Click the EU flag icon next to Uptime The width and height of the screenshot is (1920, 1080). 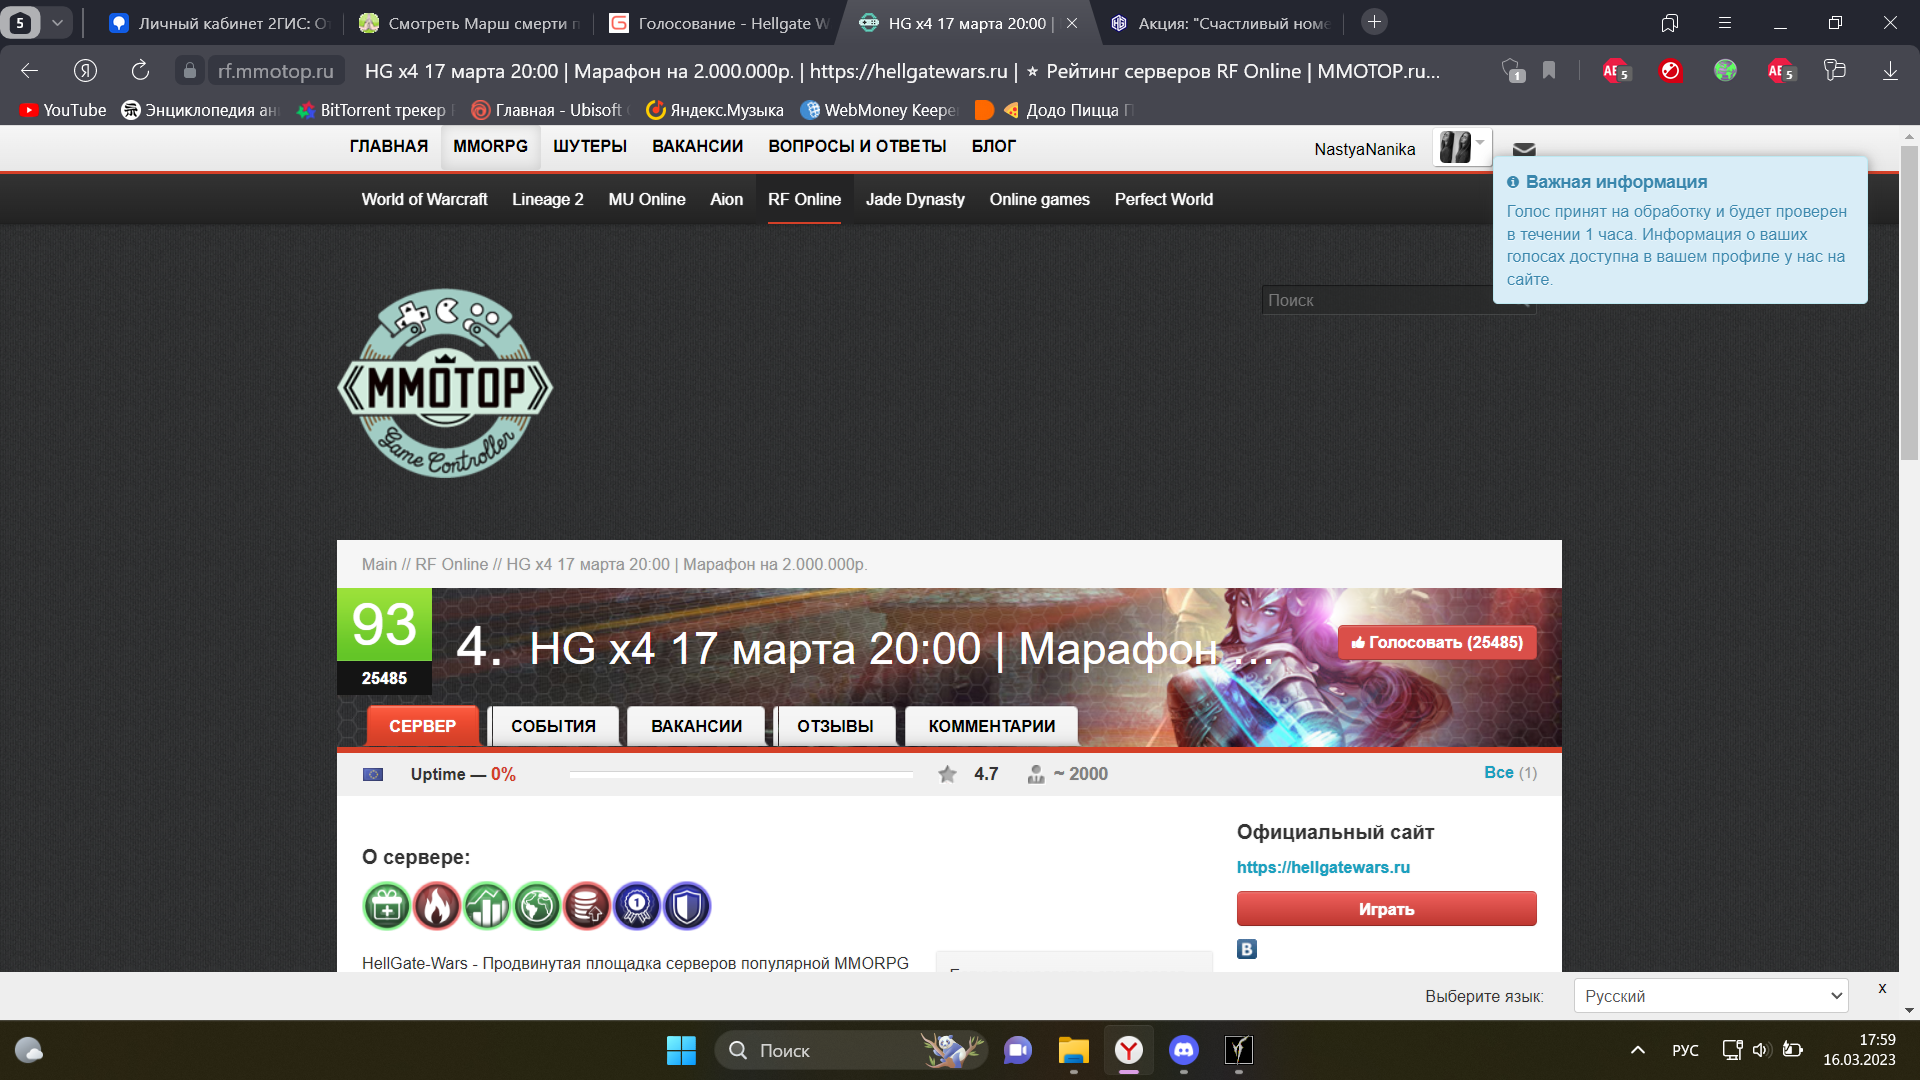(373, 774)
